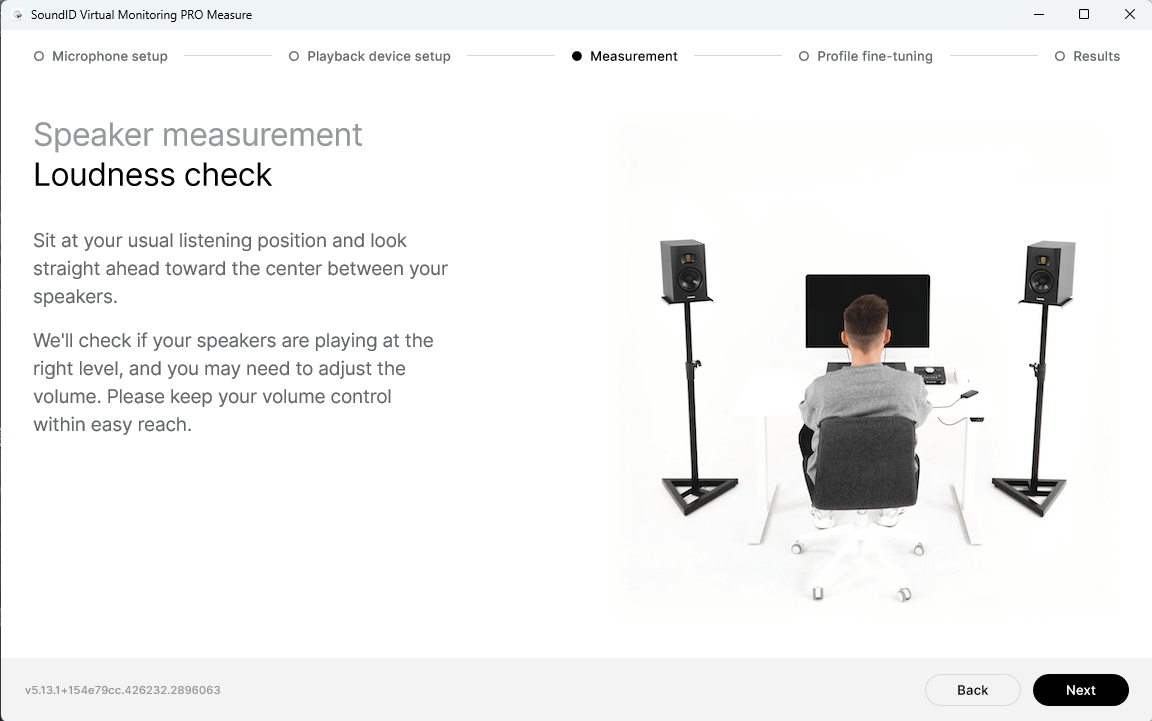
Task: Click the left speaker in the illustration
Action: pos(685,270)
